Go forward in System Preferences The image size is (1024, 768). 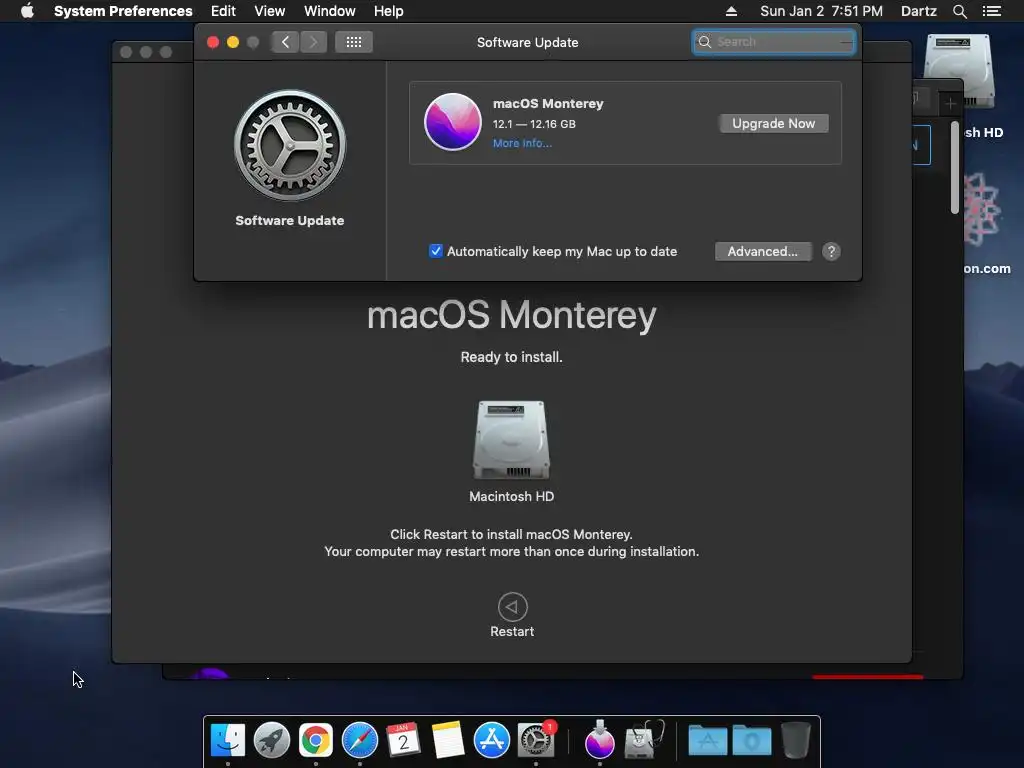[313, 42]
